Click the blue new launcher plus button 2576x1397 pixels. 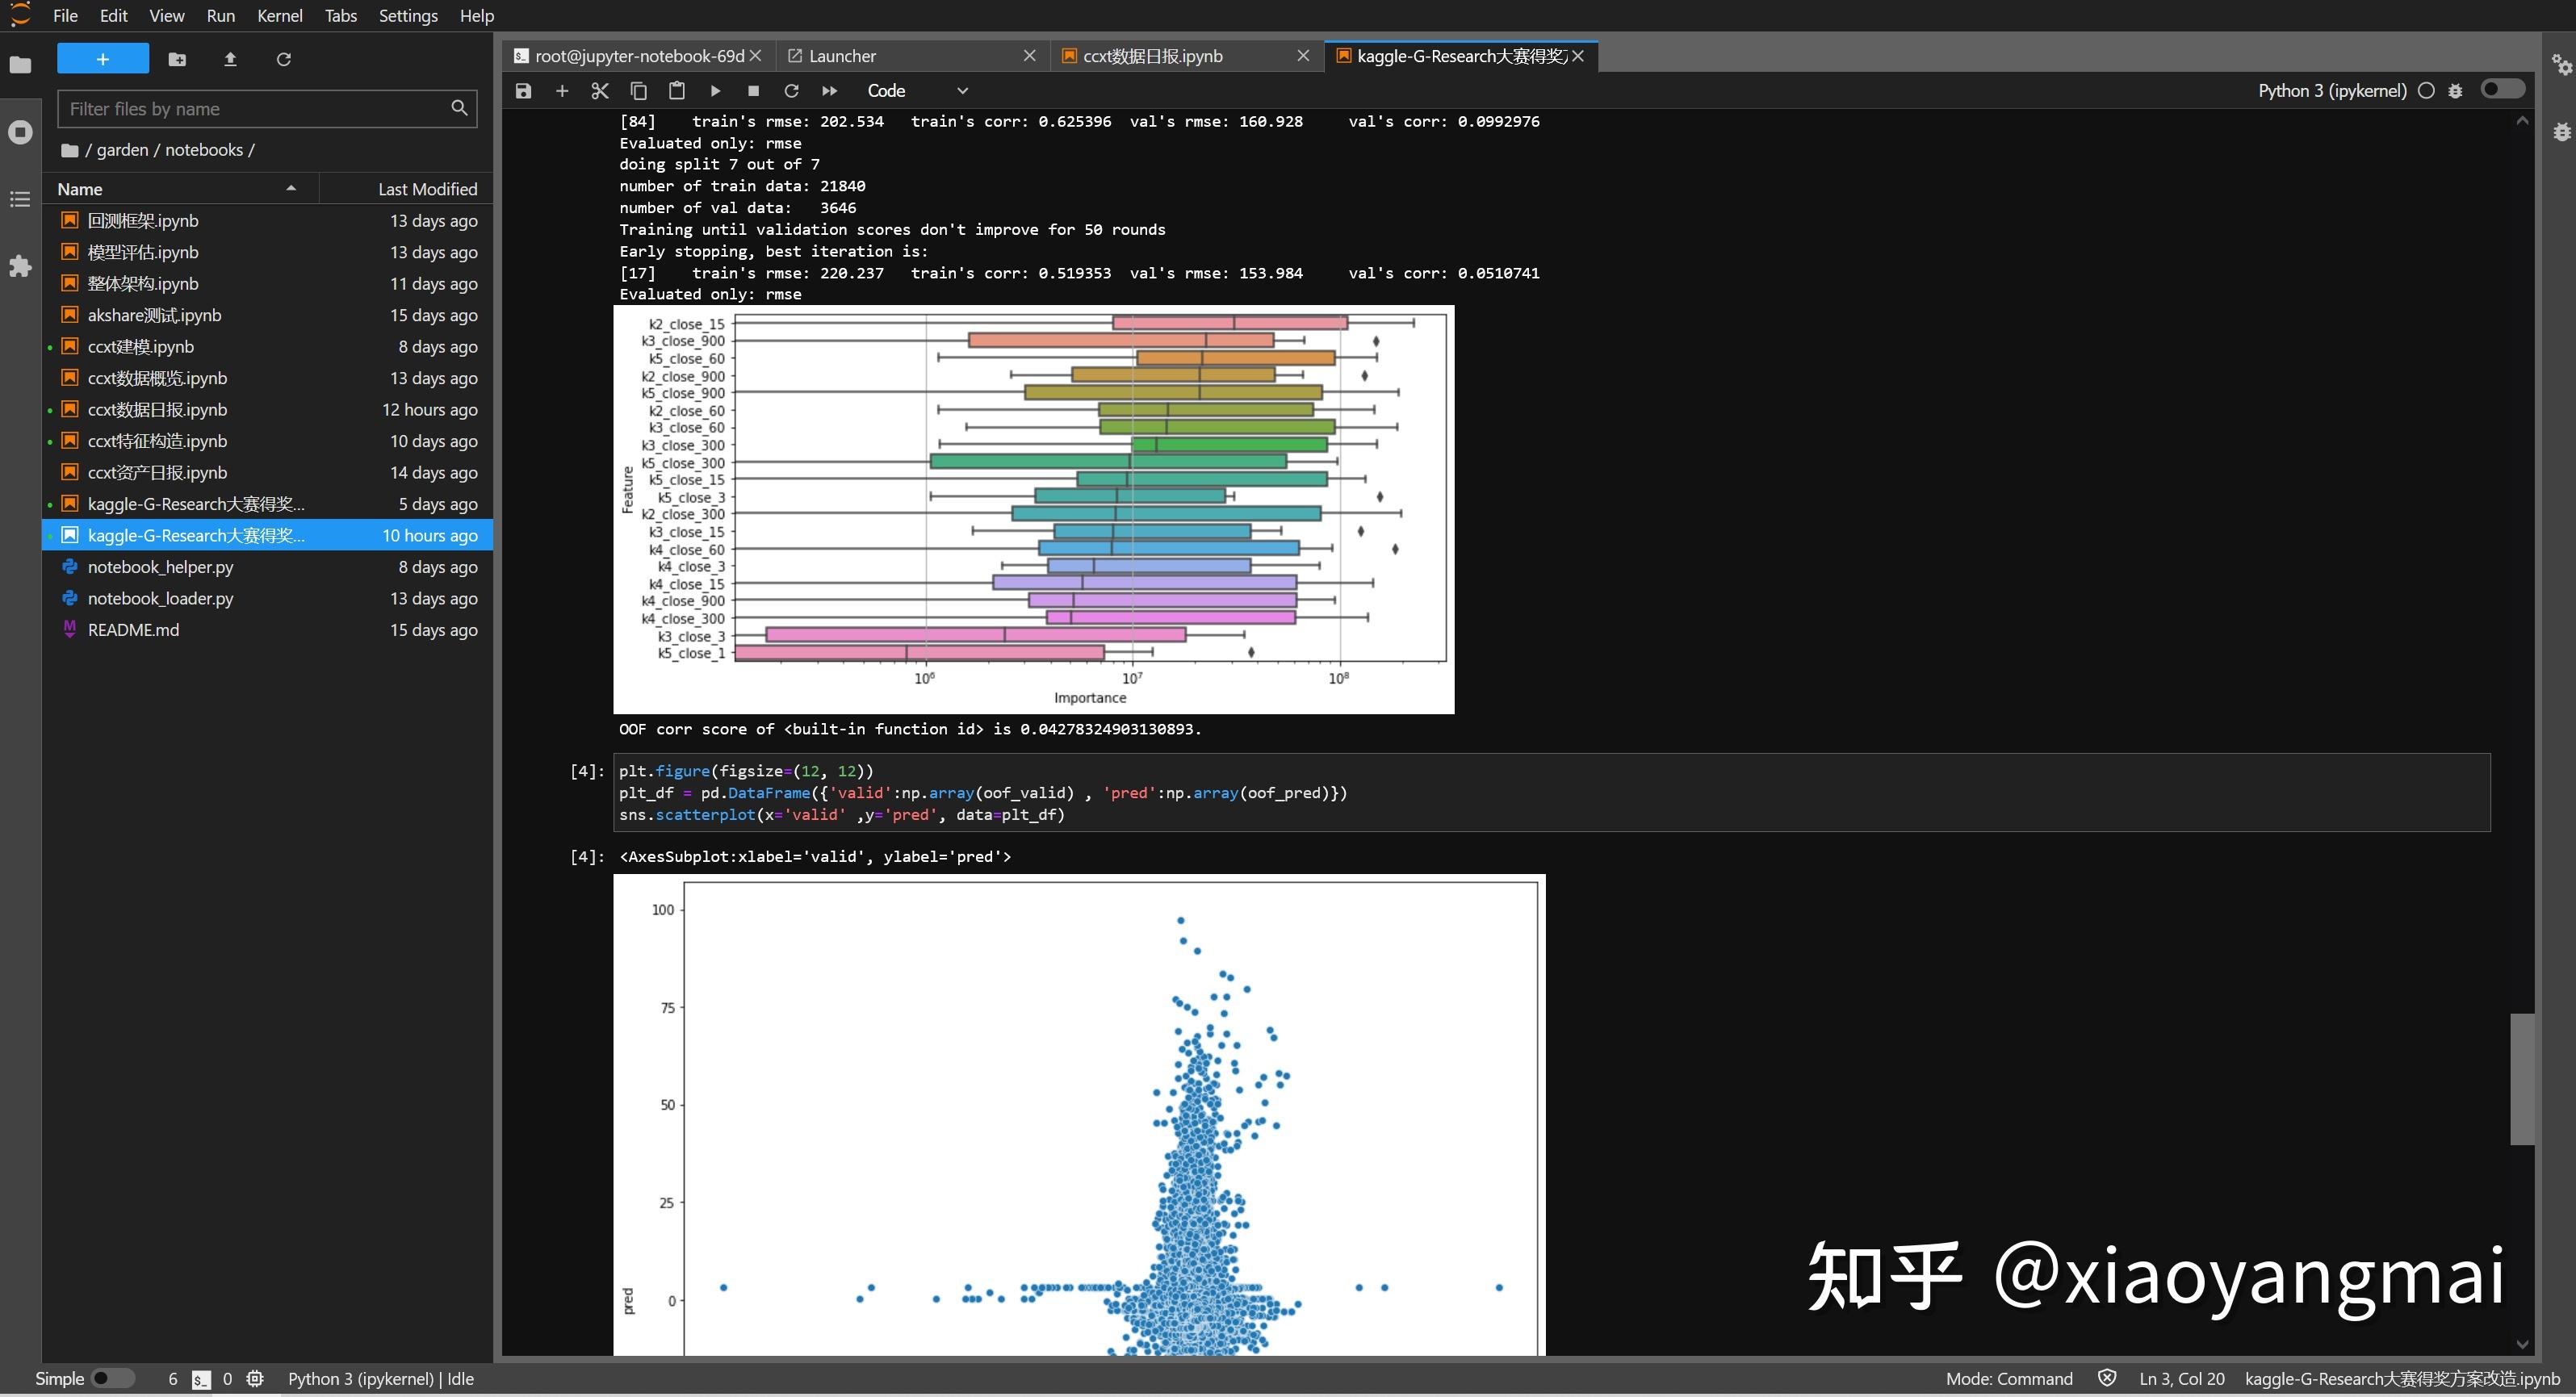(103, 59)
